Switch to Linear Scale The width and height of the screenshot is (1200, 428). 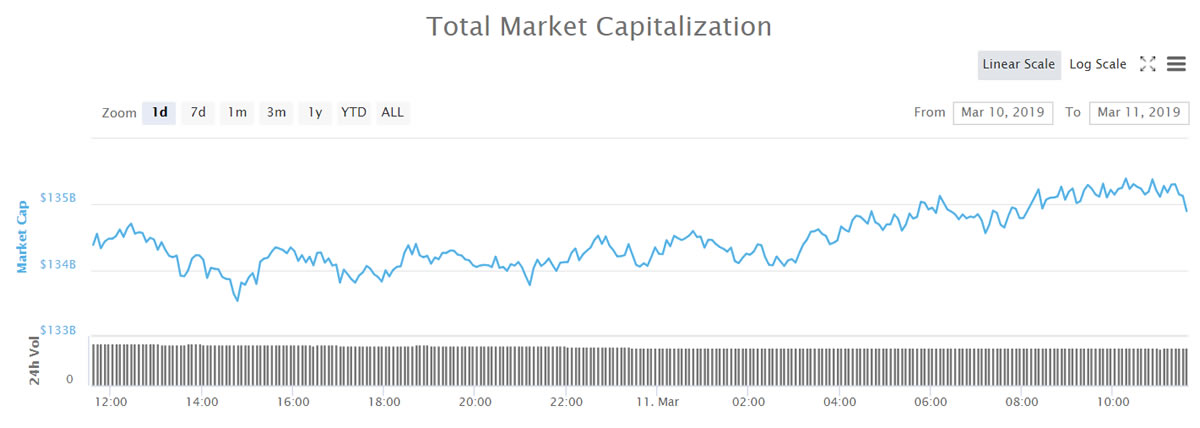pyautogui.click(x=1018, y=64)
